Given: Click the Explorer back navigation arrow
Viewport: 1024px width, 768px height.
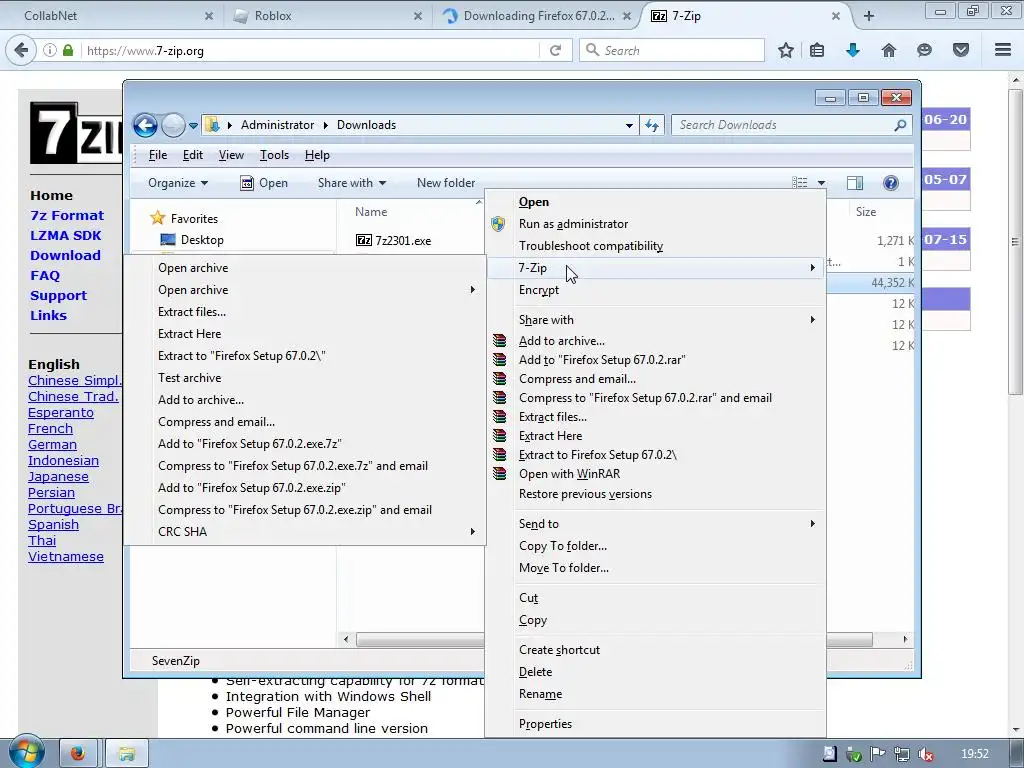Looking at the screenshot, I should coord(145,125).
